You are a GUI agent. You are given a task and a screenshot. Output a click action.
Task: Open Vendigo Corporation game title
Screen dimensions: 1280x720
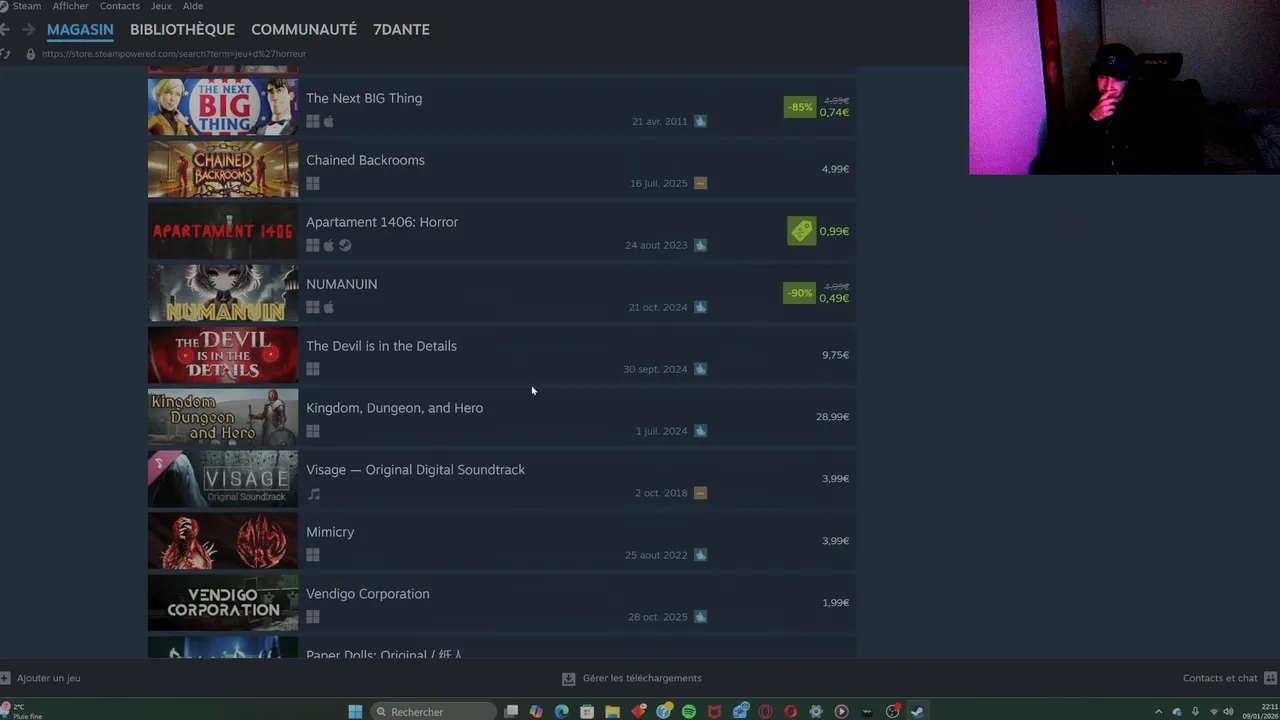pos(367,594)
